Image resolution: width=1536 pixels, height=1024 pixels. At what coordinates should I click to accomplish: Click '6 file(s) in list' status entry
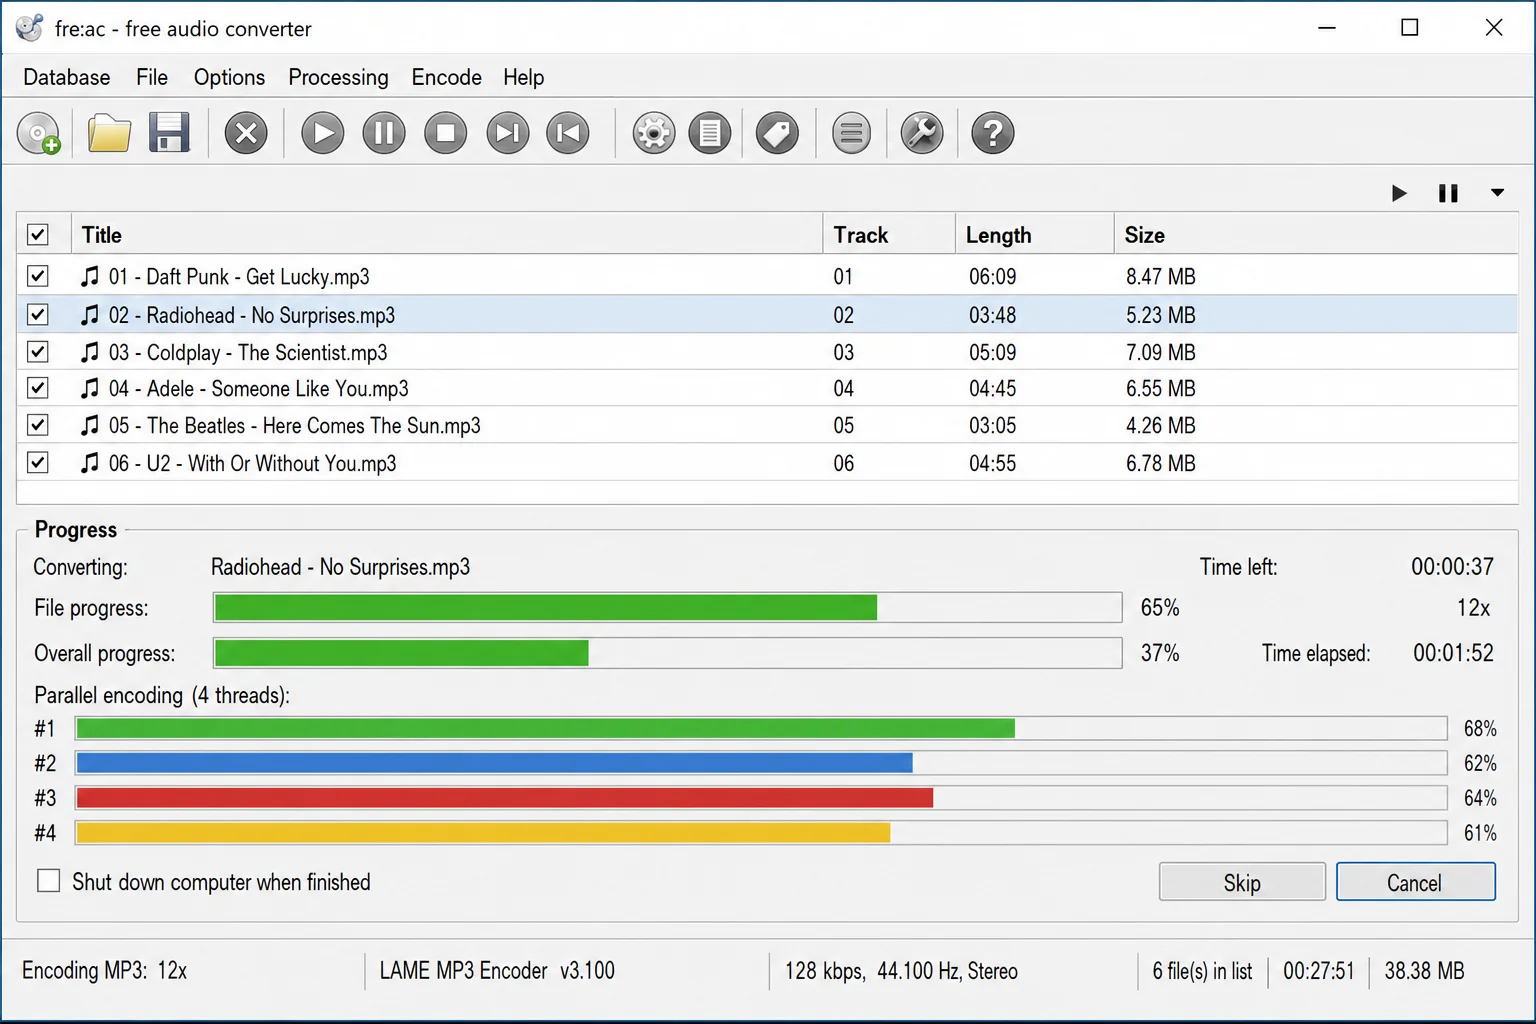[x=1202, y=971]
